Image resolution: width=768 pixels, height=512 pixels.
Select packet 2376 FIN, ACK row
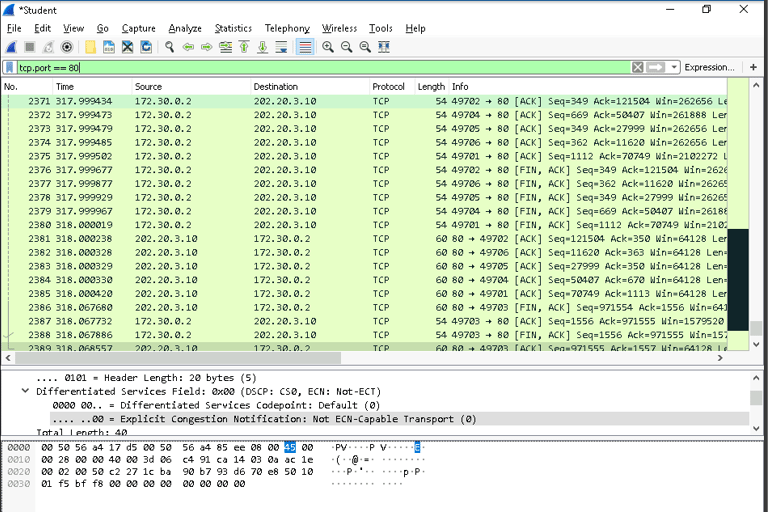pos(364,170)
